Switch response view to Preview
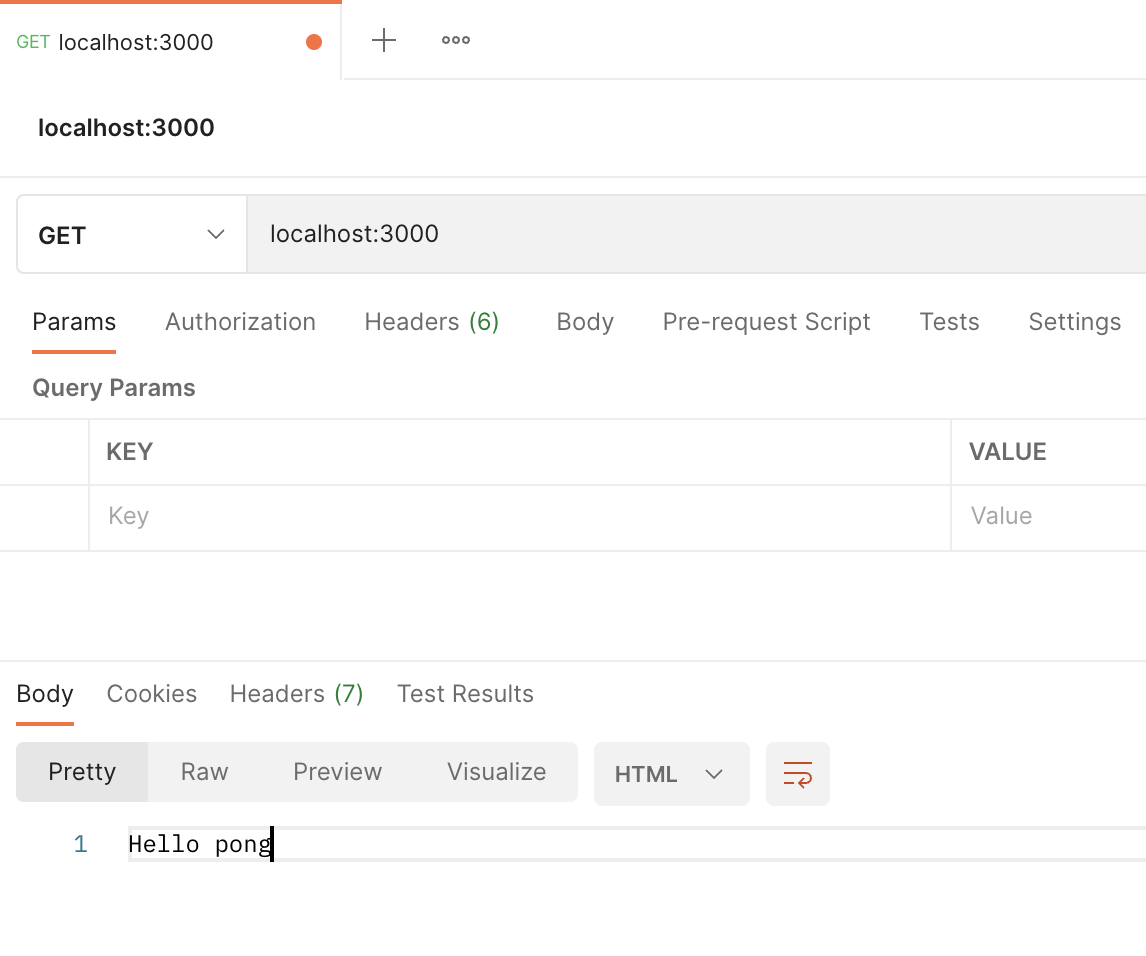Viewport: 1146px width, 956px height. pyautogui.click(x=337, y=772)
